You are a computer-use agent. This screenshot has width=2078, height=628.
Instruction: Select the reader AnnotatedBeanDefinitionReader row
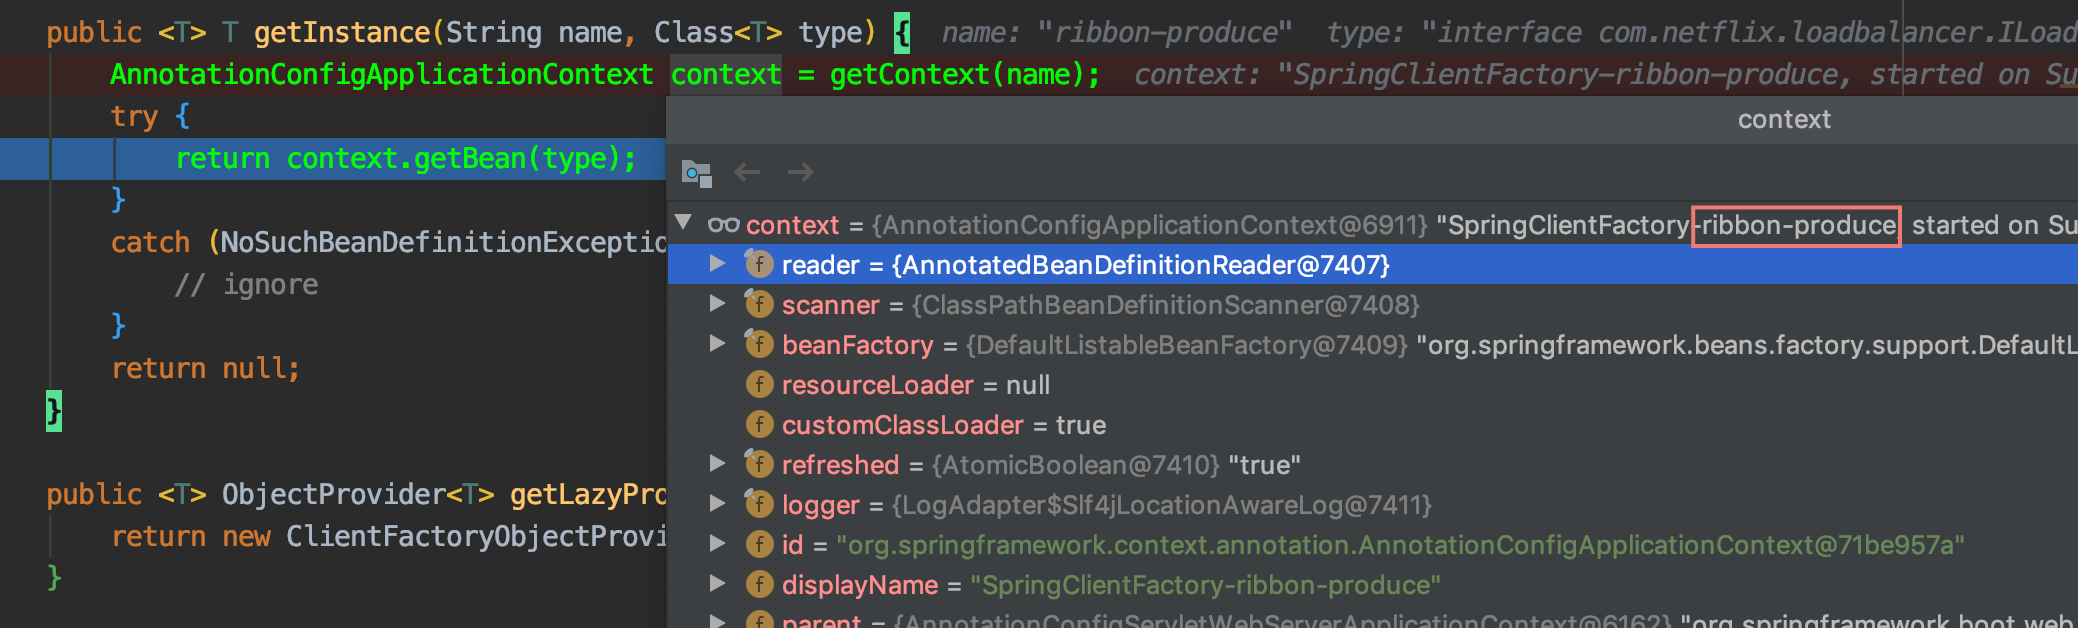(x=1085, y=265)
